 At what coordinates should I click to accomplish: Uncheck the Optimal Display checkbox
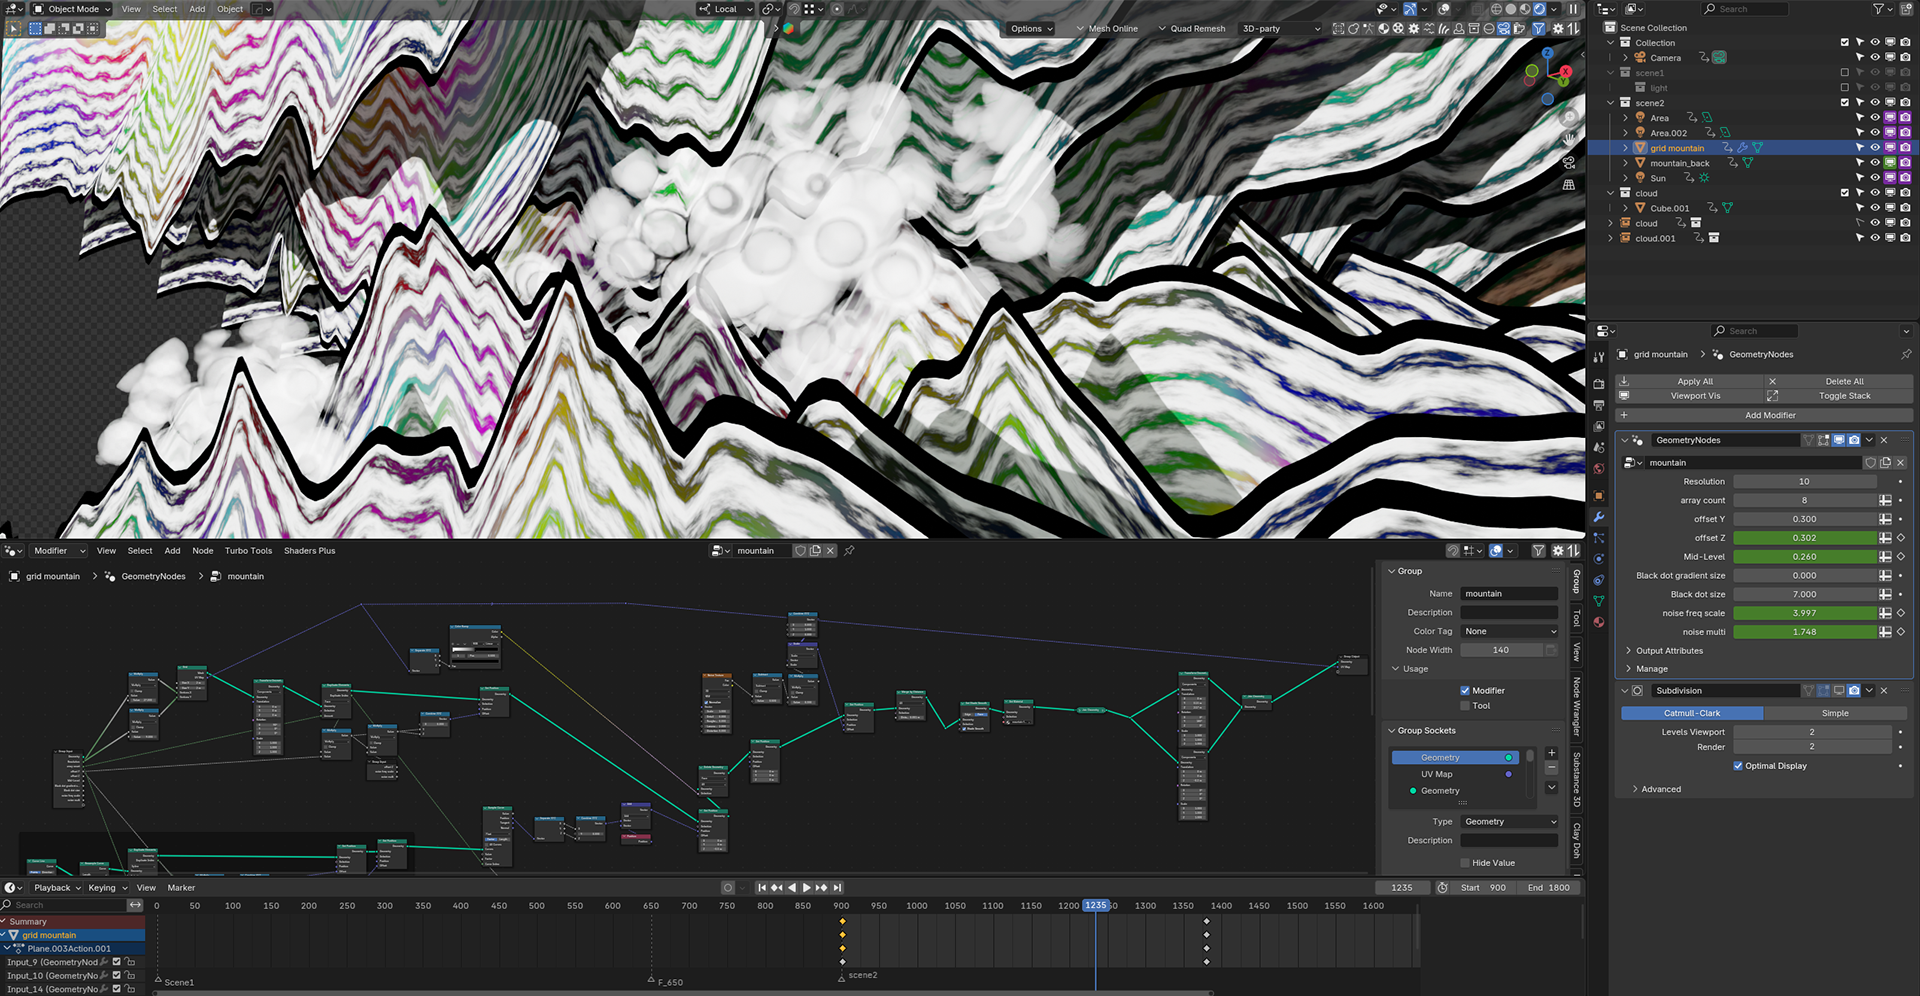click(x=1738, y=766)
